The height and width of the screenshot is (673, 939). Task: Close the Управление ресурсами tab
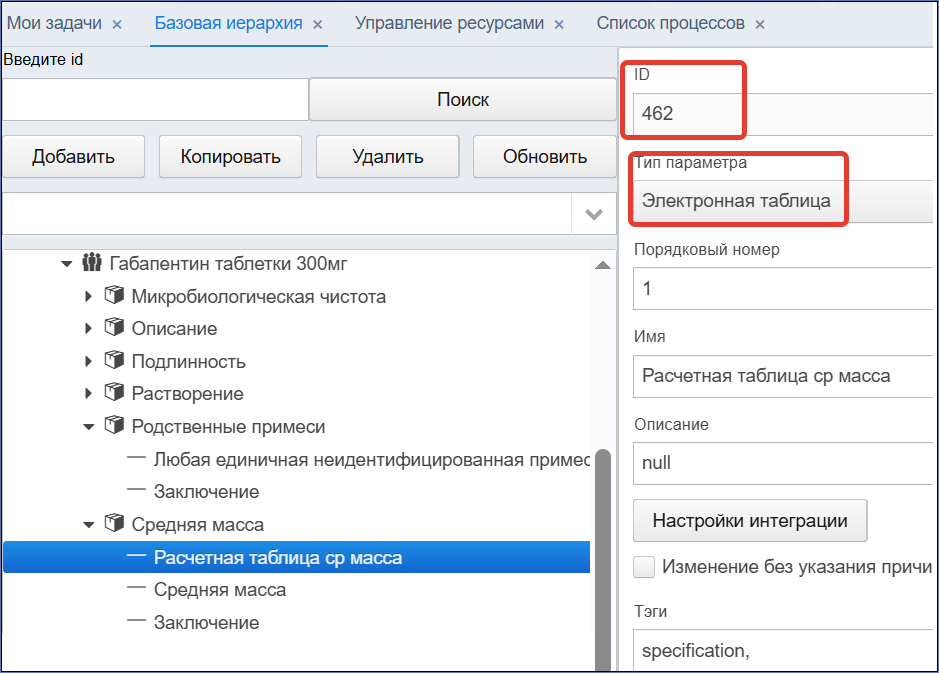point(559,25)
